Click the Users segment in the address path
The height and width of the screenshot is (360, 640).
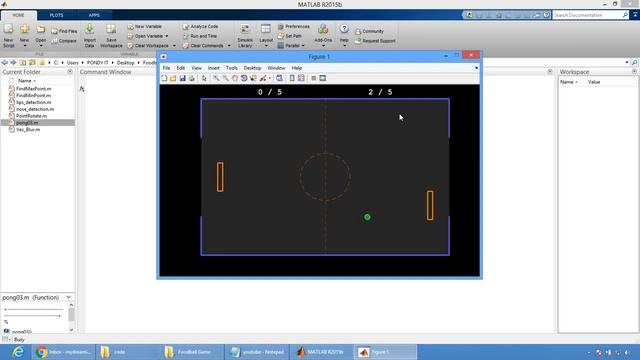(72, 62)
